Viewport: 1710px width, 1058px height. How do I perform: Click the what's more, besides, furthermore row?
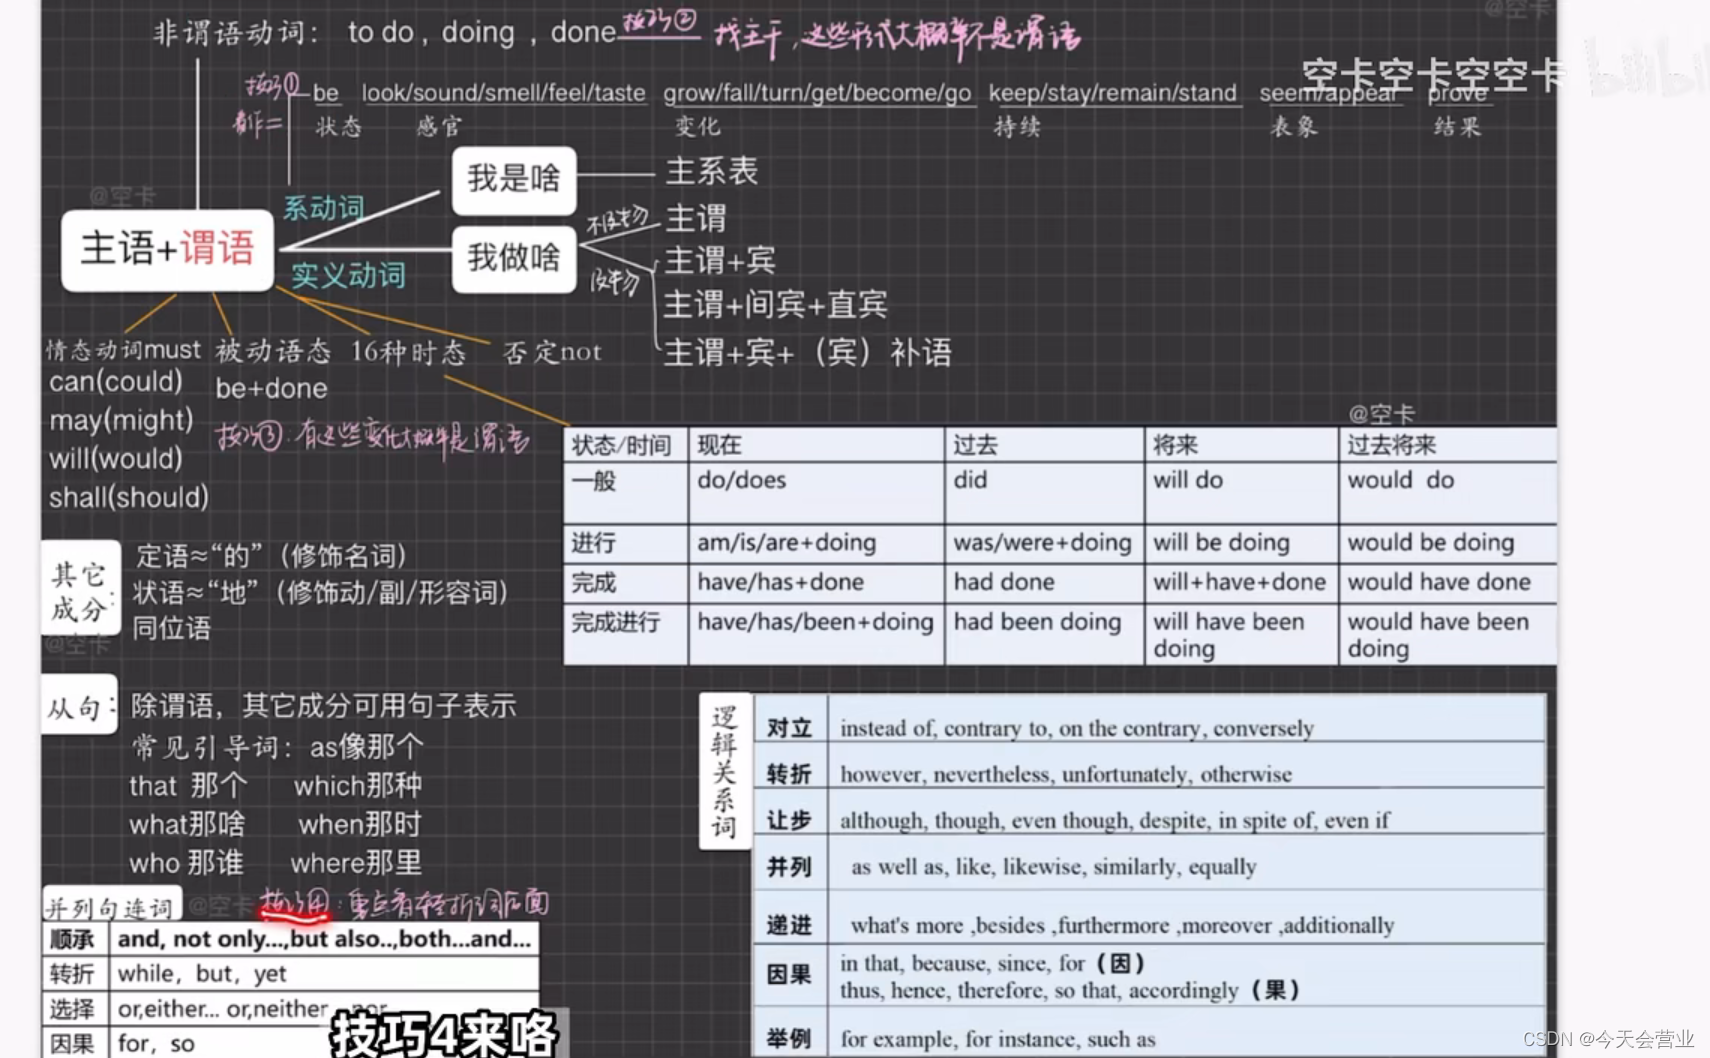coord(1122,926)
